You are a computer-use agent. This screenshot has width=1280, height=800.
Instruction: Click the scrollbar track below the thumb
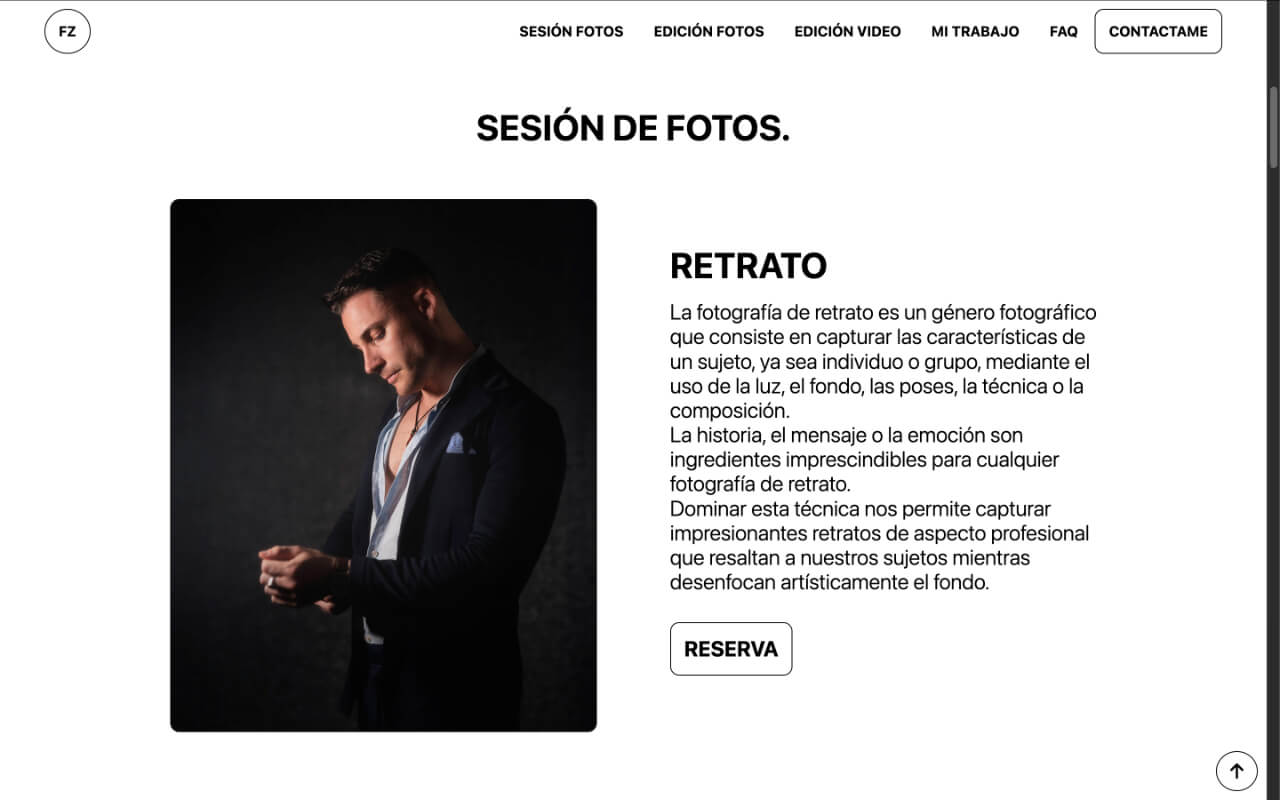tap(1273, 480)
